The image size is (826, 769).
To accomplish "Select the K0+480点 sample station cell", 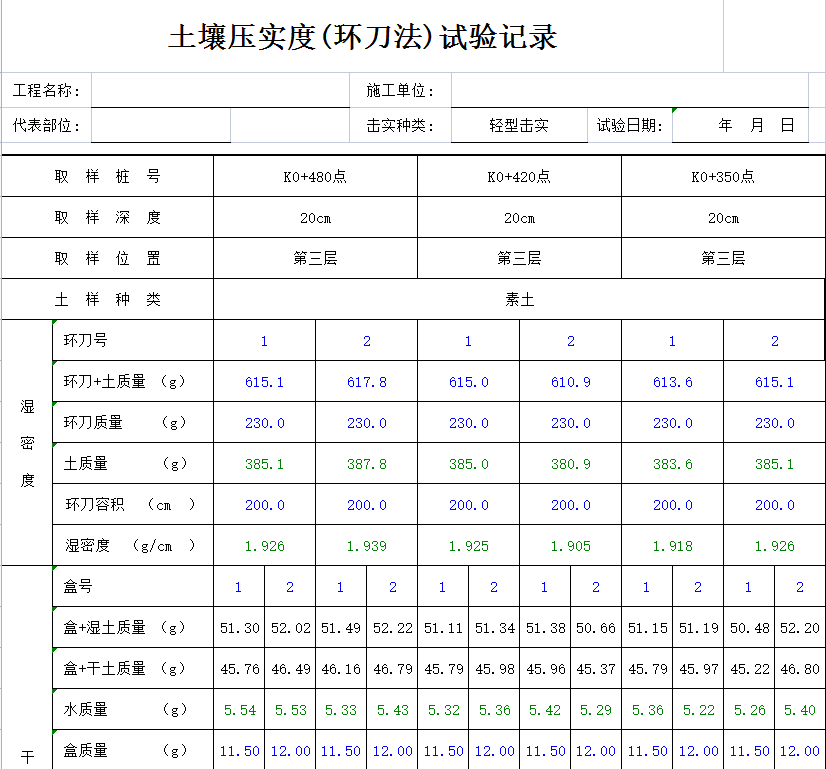I will point(315,177).
